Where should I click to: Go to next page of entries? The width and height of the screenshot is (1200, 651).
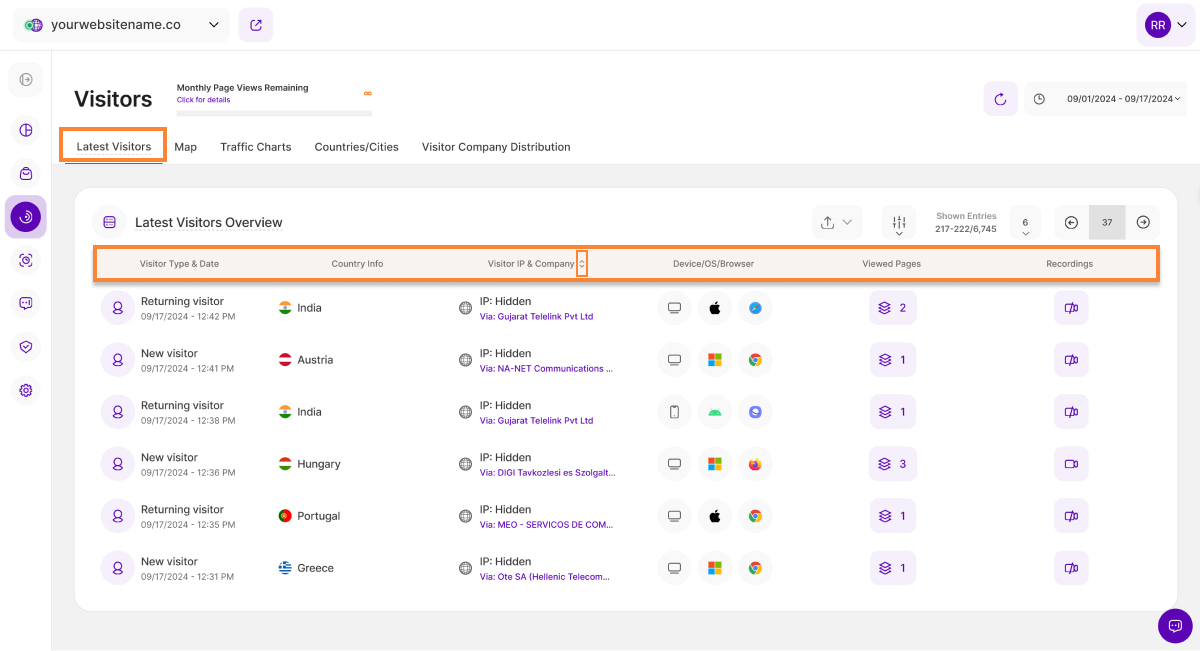(1143, 222)
